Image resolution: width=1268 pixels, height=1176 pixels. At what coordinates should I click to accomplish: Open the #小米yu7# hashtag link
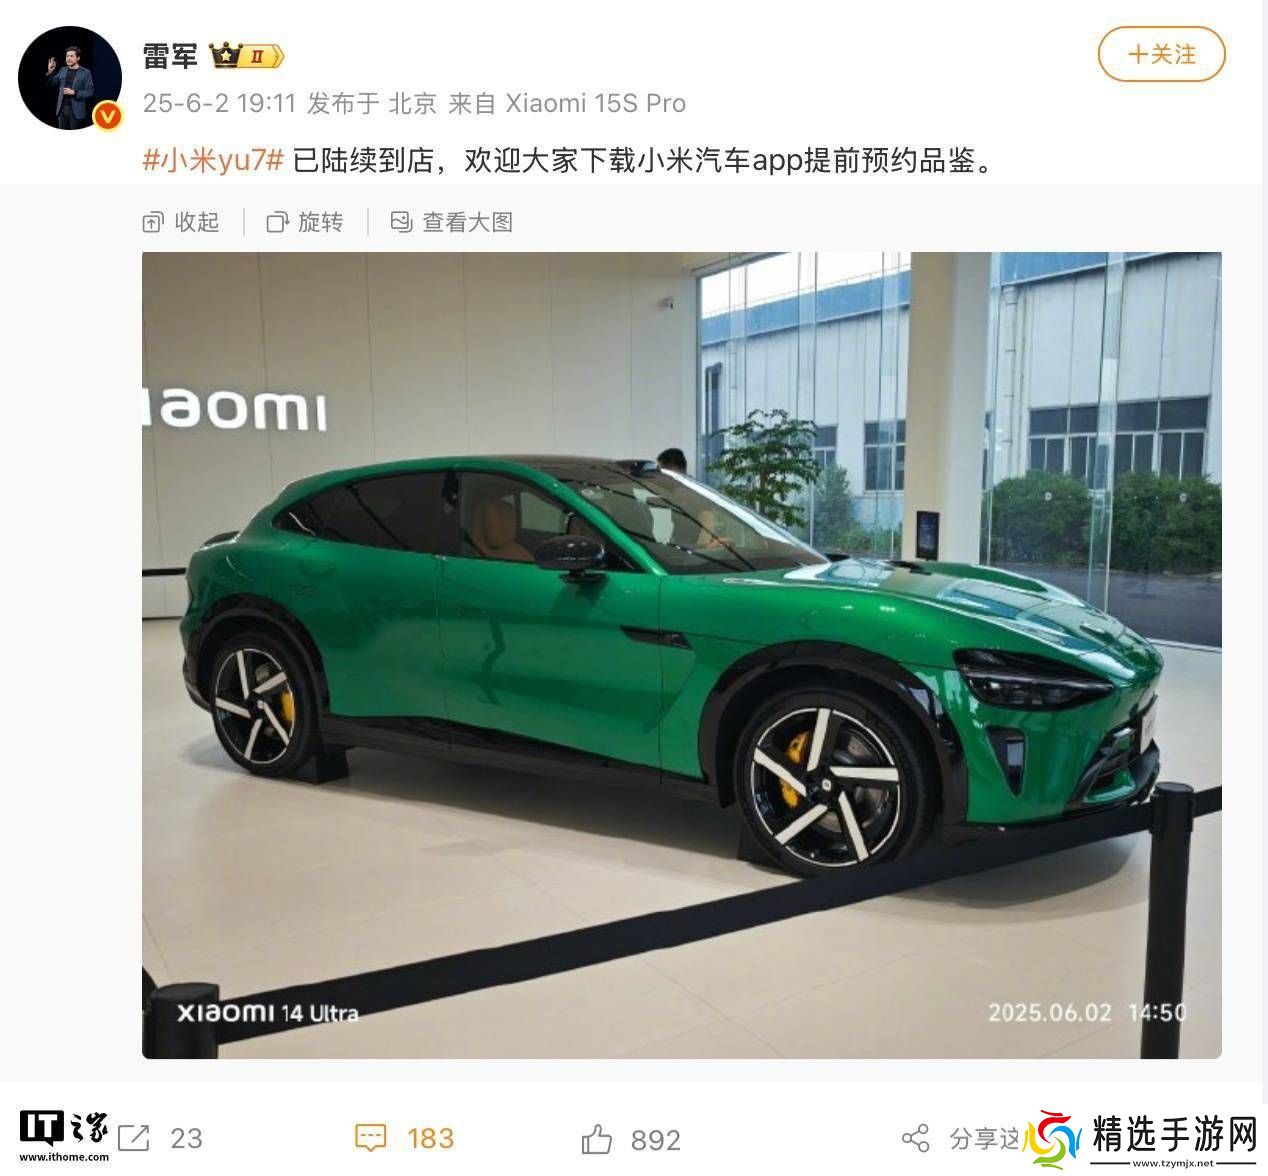click(x=214, y=160)
